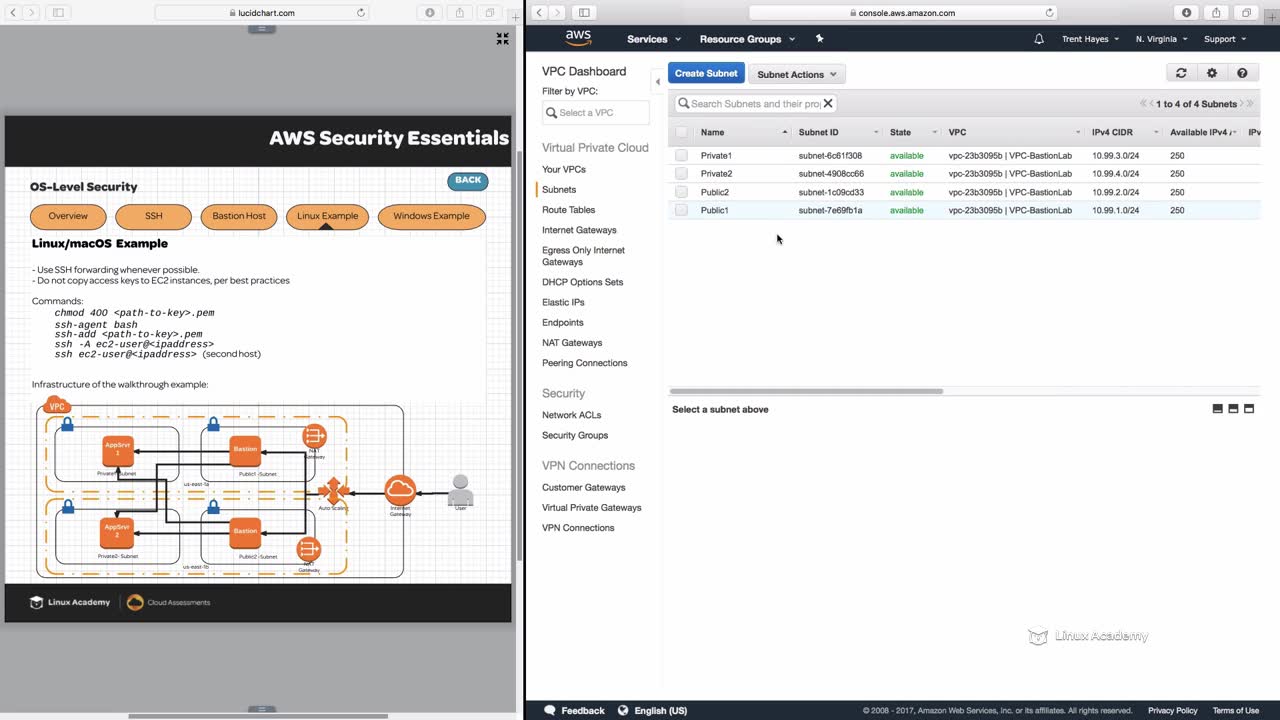Click the Internet Gateway cloud icon in diagram
1280x720 pixels.
pyautogui.click(x=400, y=490)
